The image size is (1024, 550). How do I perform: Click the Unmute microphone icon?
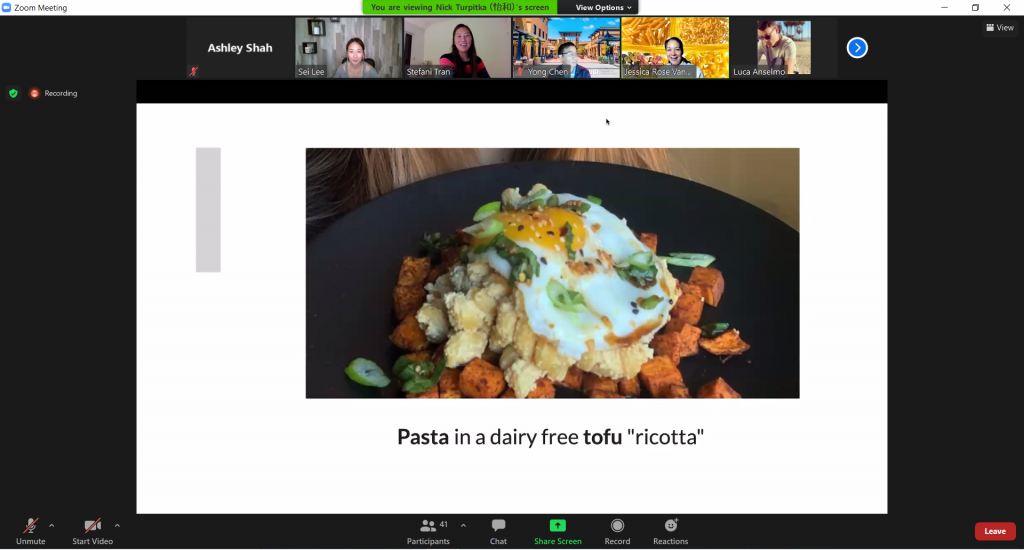[x=30, y=526]
